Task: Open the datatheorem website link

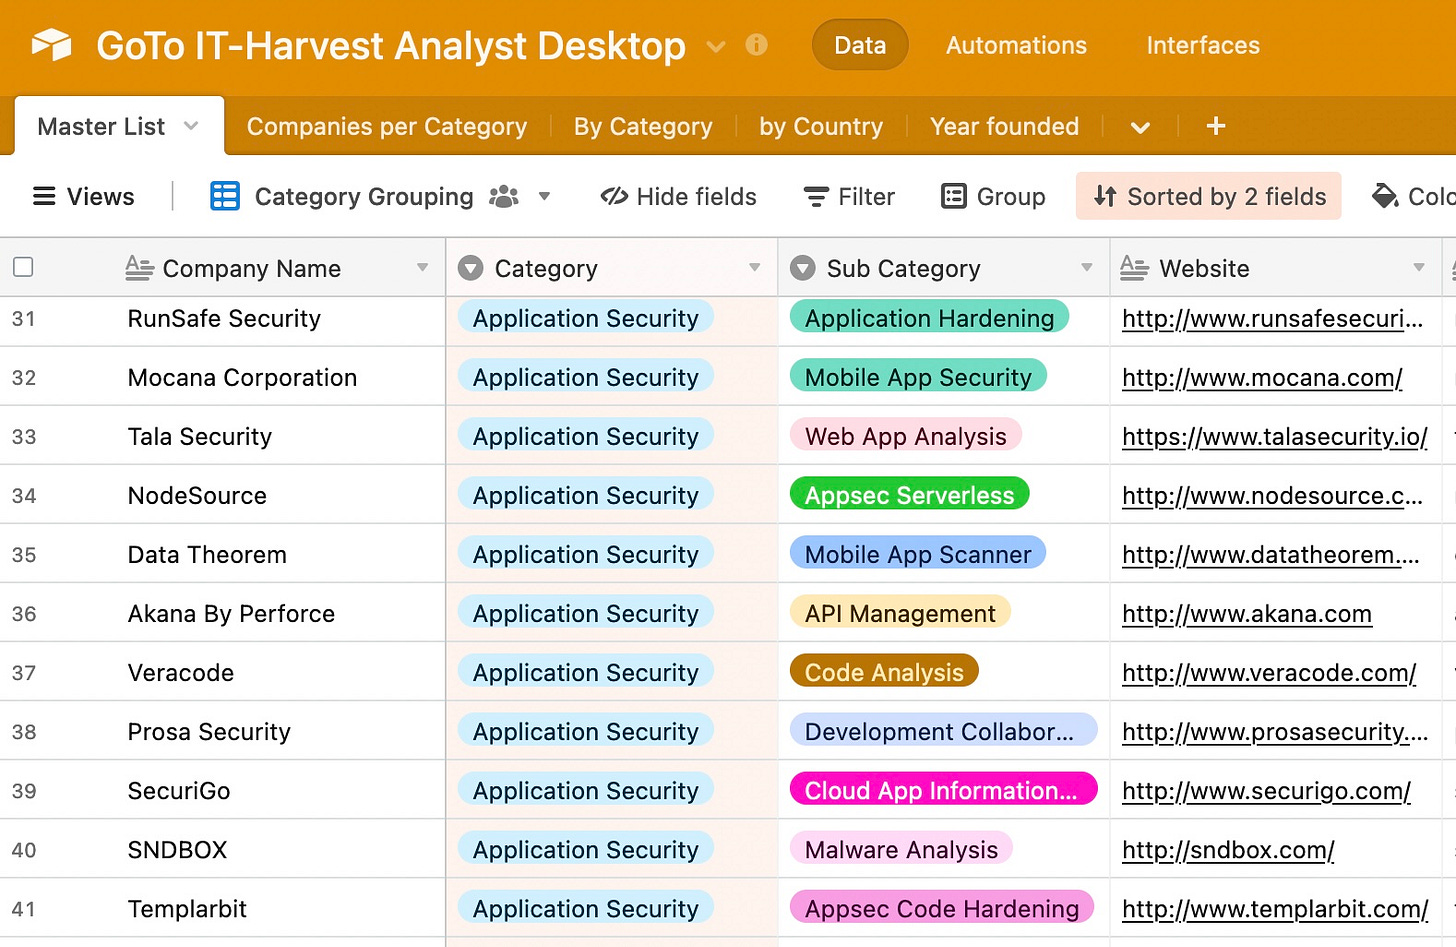Action: 1271,555
